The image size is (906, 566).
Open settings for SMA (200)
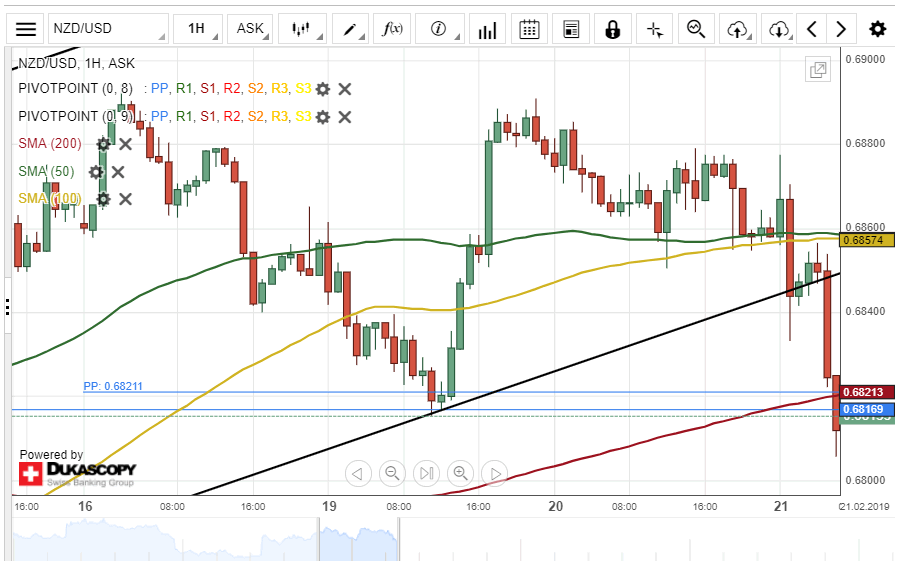(x=103, y=144)
